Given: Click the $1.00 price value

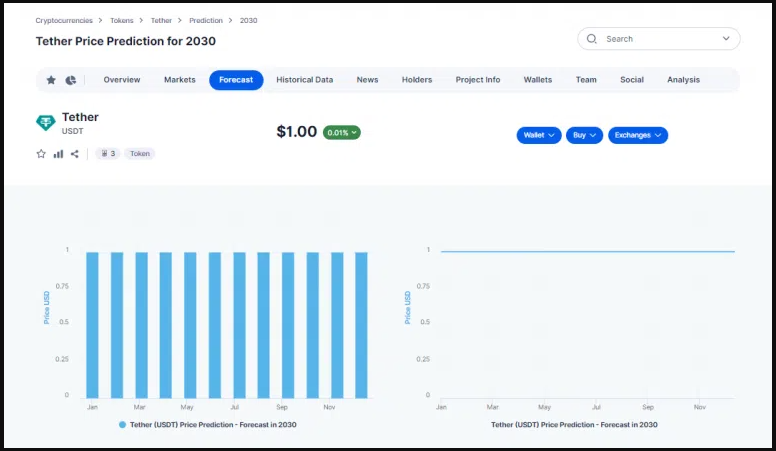Looking at the screenshot, I should point(296,132).
